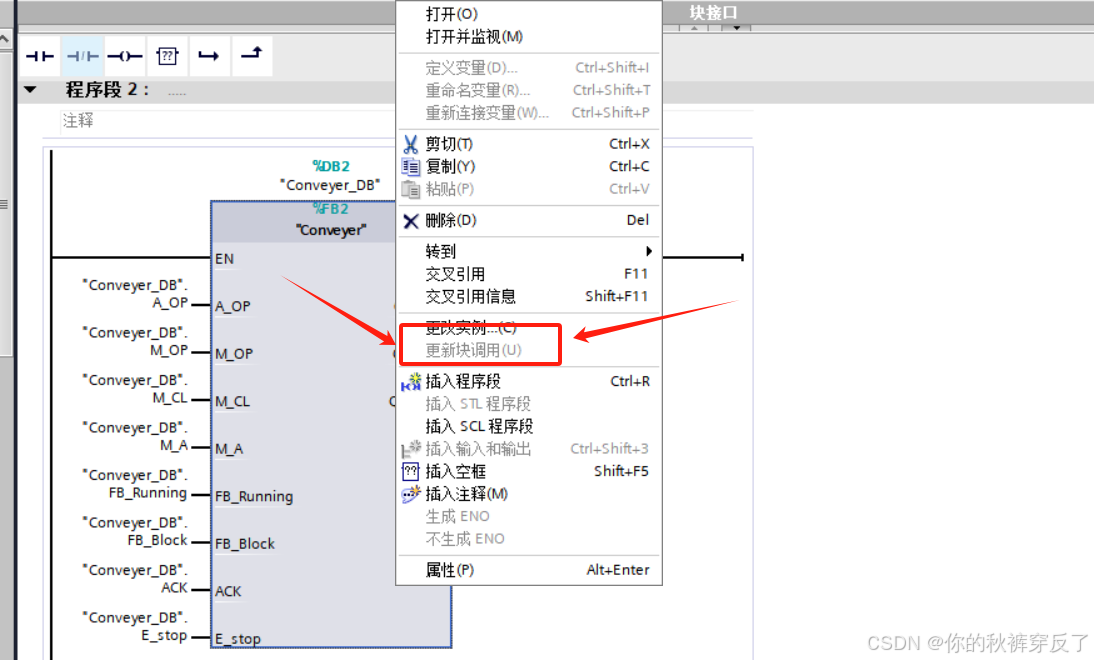The image size is (1094, 660).
Task: Insert an empty box from the toolbar
Action: pyautogui.click(x=167, y=56)
